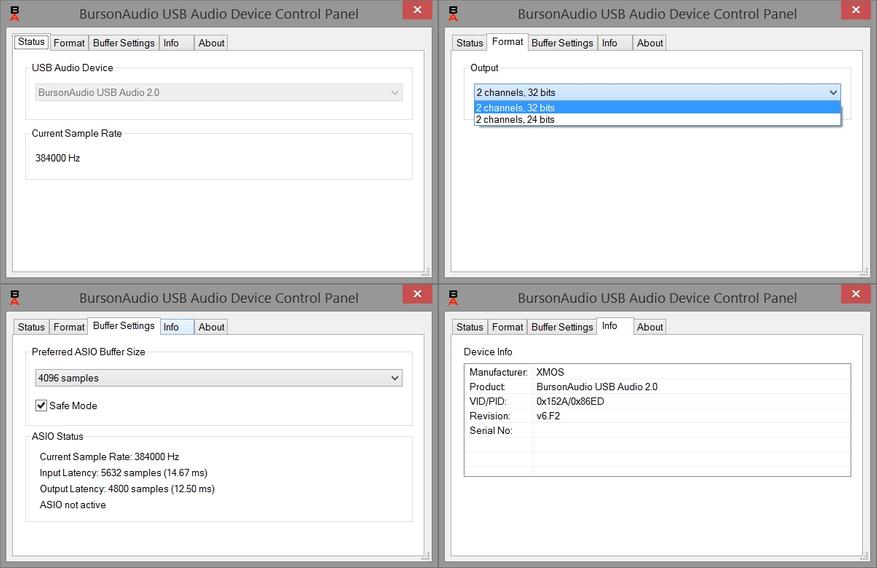Open Buffer Settings tab in the top-right Format window
The width and height of the screenshot is (877, 568).
point(562,43)
